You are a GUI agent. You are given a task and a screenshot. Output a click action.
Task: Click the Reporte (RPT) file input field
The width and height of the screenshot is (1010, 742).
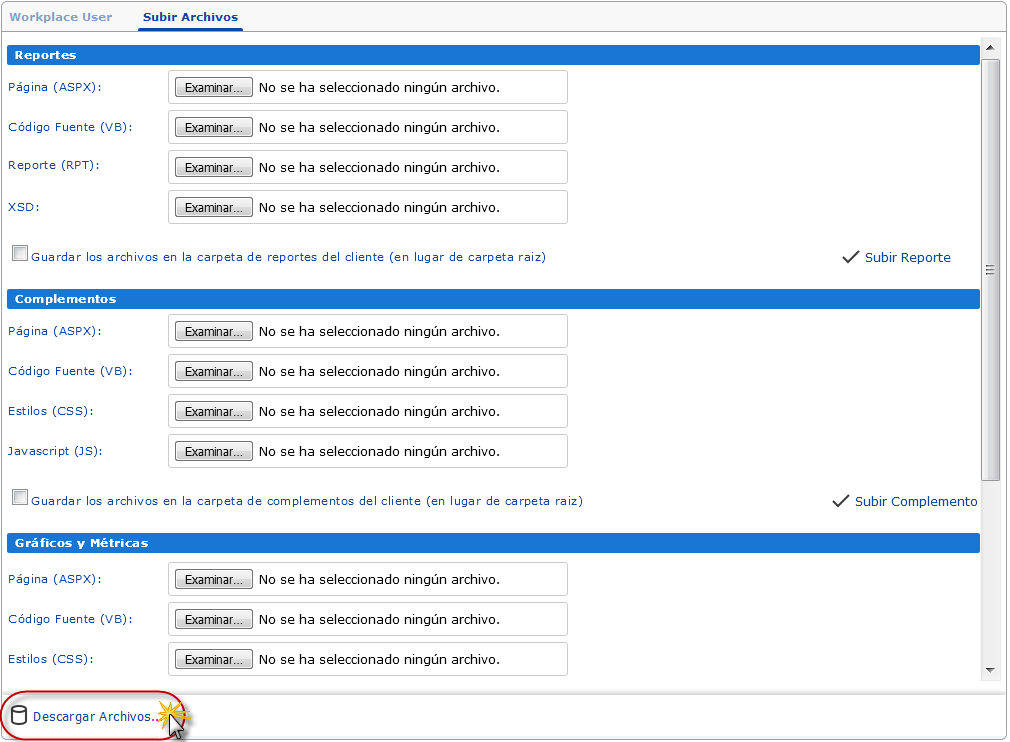368,167
